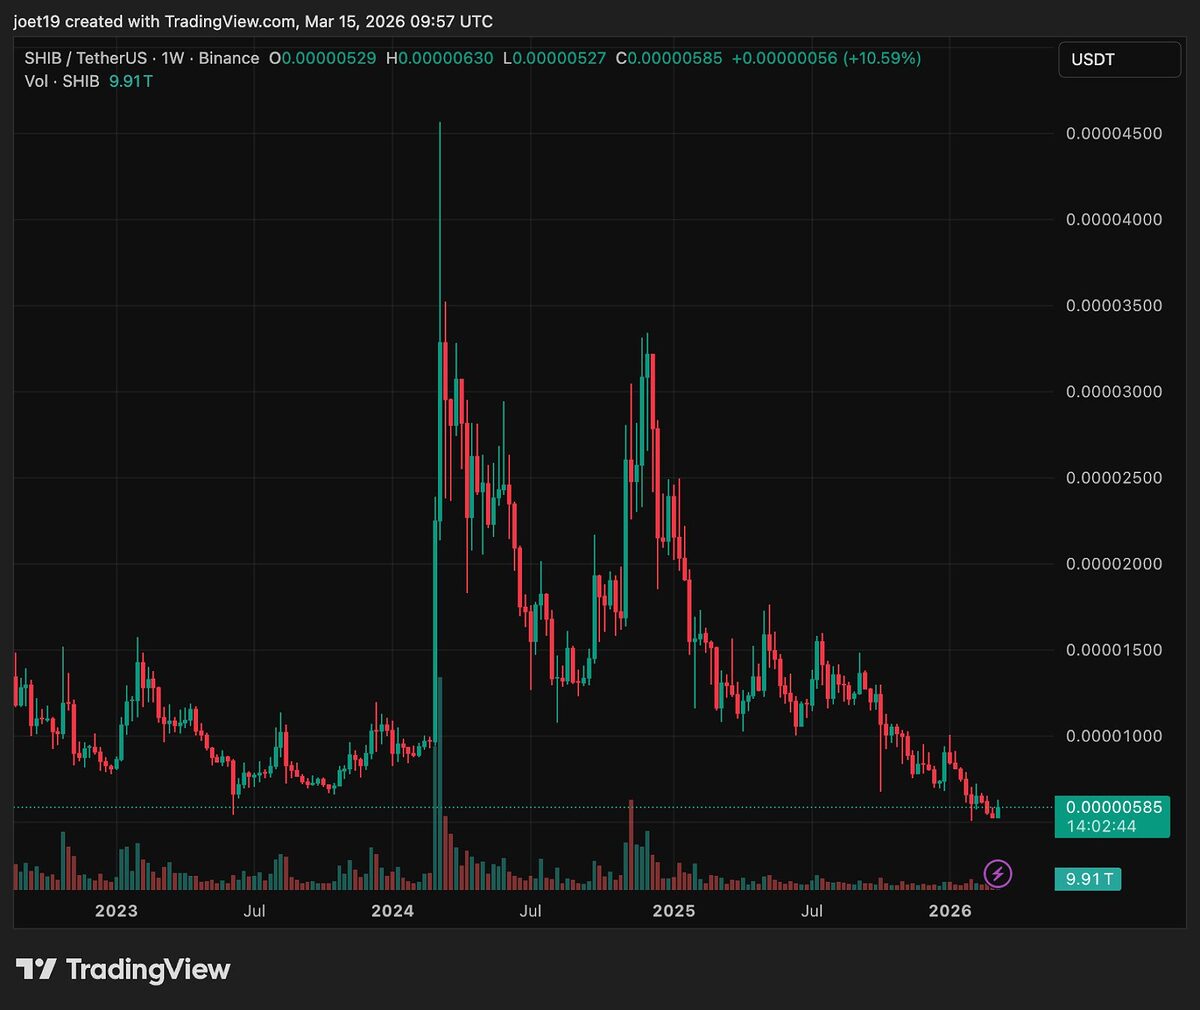Viewport: 1200px width, 1010px height.
Task: Click the change percentage (+10.59%)
Action: pos(884,59)
